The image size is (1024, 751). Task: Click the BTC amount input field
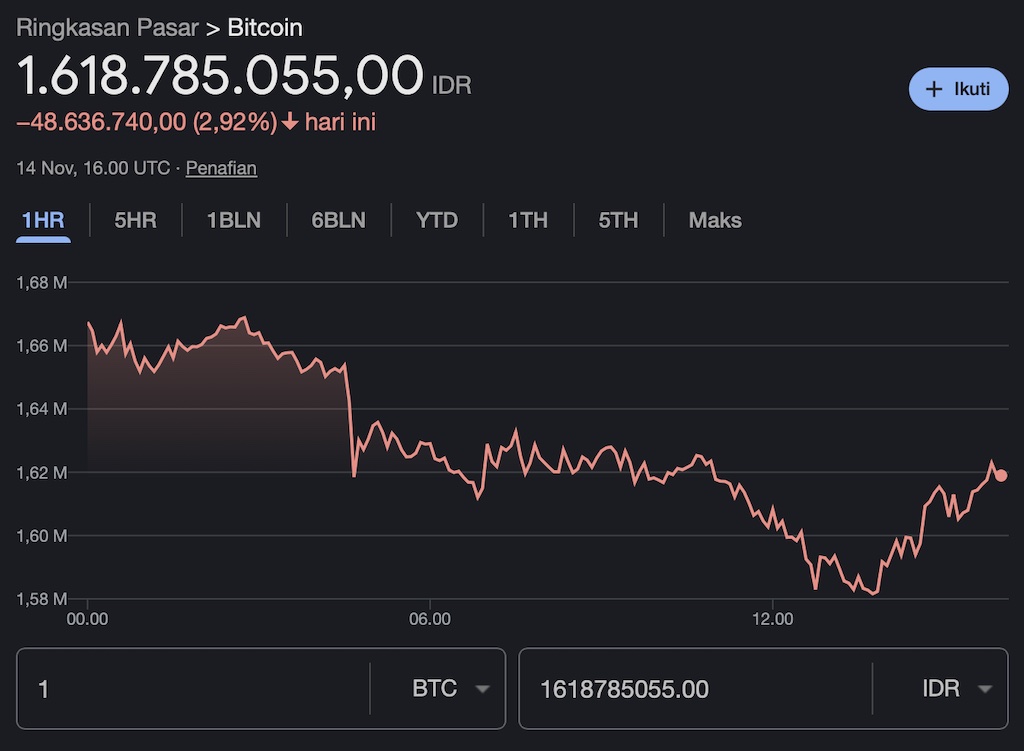tap(195, 689)
